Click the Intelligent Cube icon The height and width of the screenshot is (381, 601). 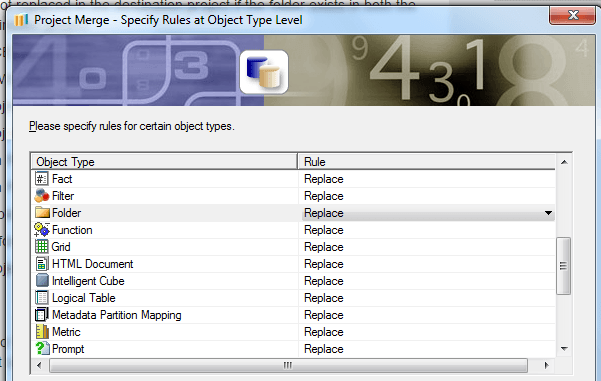42,281
